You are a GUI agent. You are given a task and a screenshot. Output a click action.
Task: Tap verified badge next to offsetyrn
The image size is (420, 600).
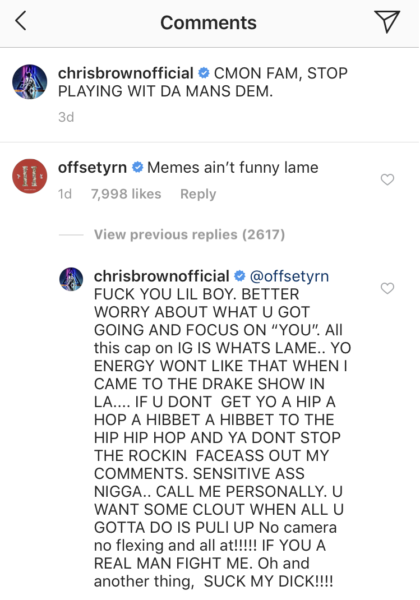coord(137,167)
